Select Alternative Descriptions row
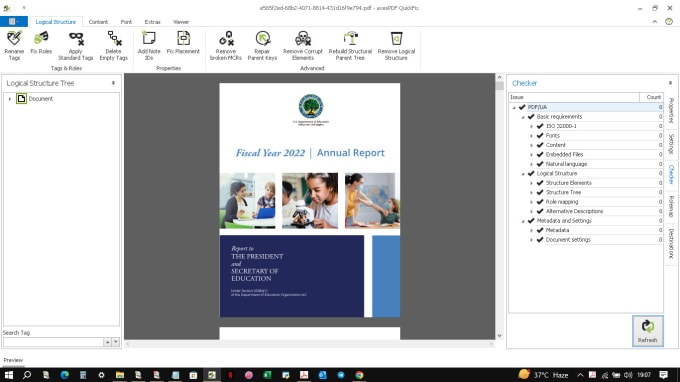 click(x=586, y=211)
